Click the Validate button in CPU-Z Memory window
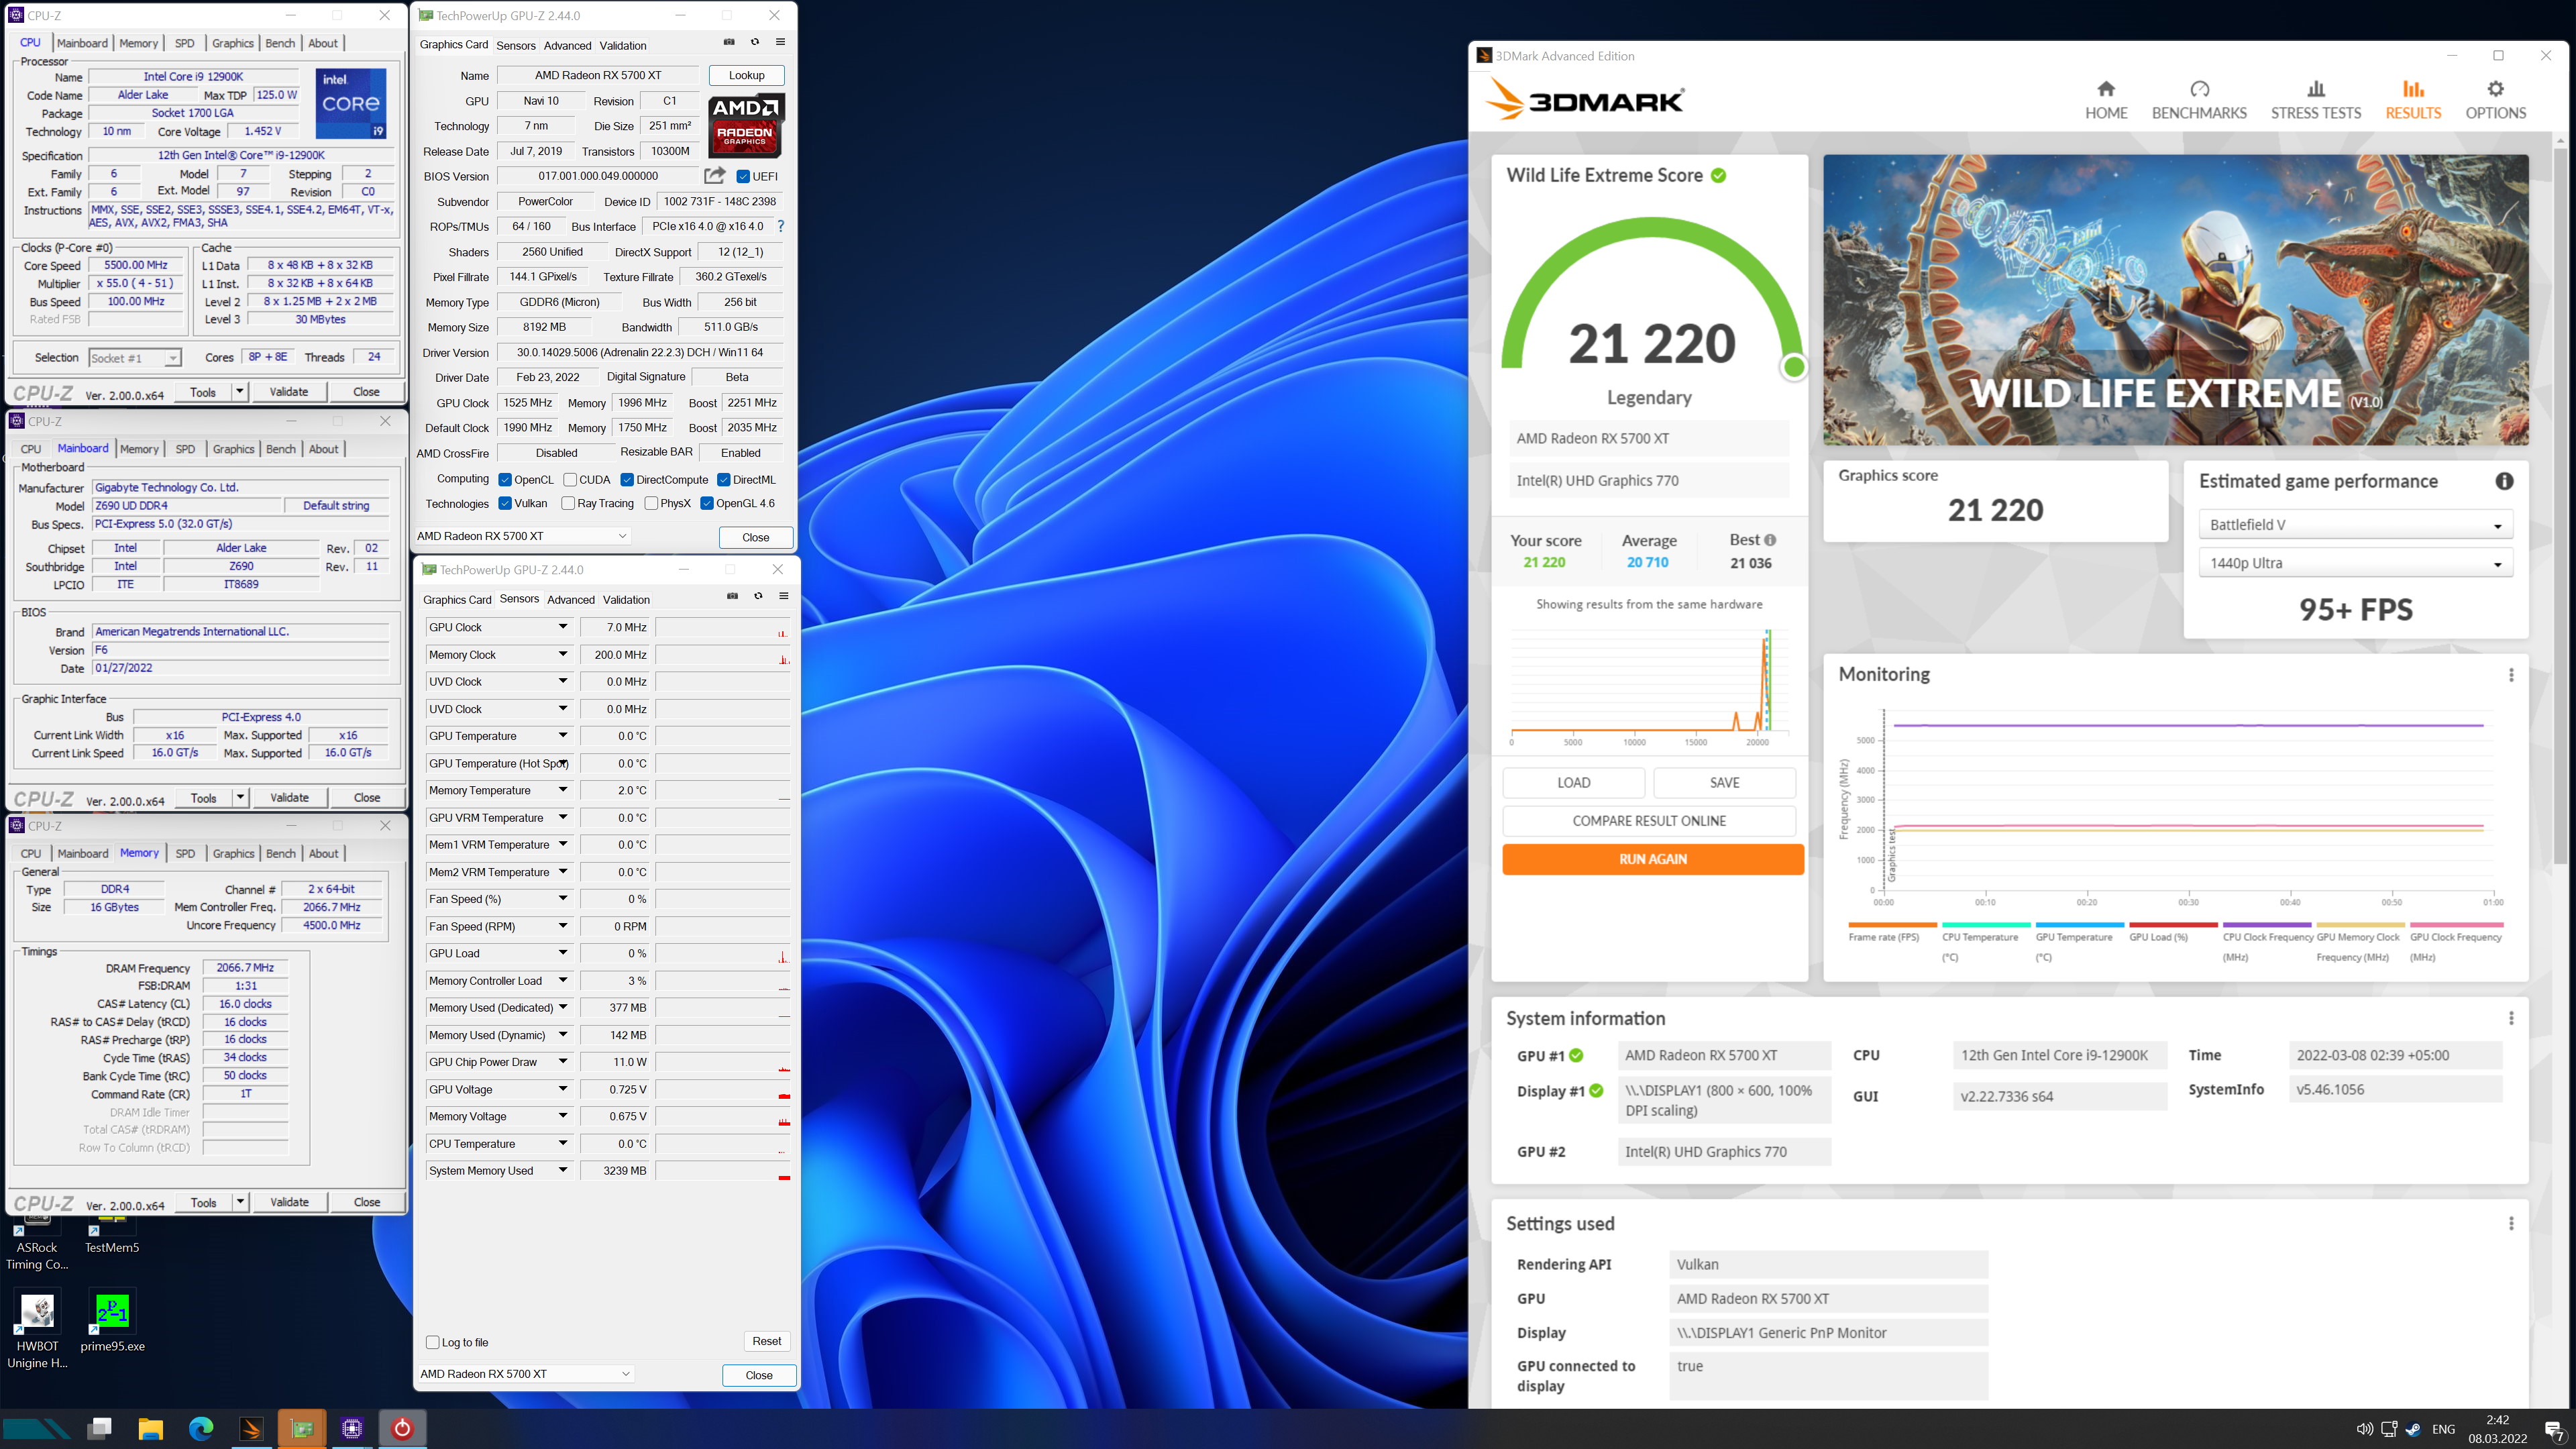This screenshot has width=2576, height=1449. tap(289, 1202)
